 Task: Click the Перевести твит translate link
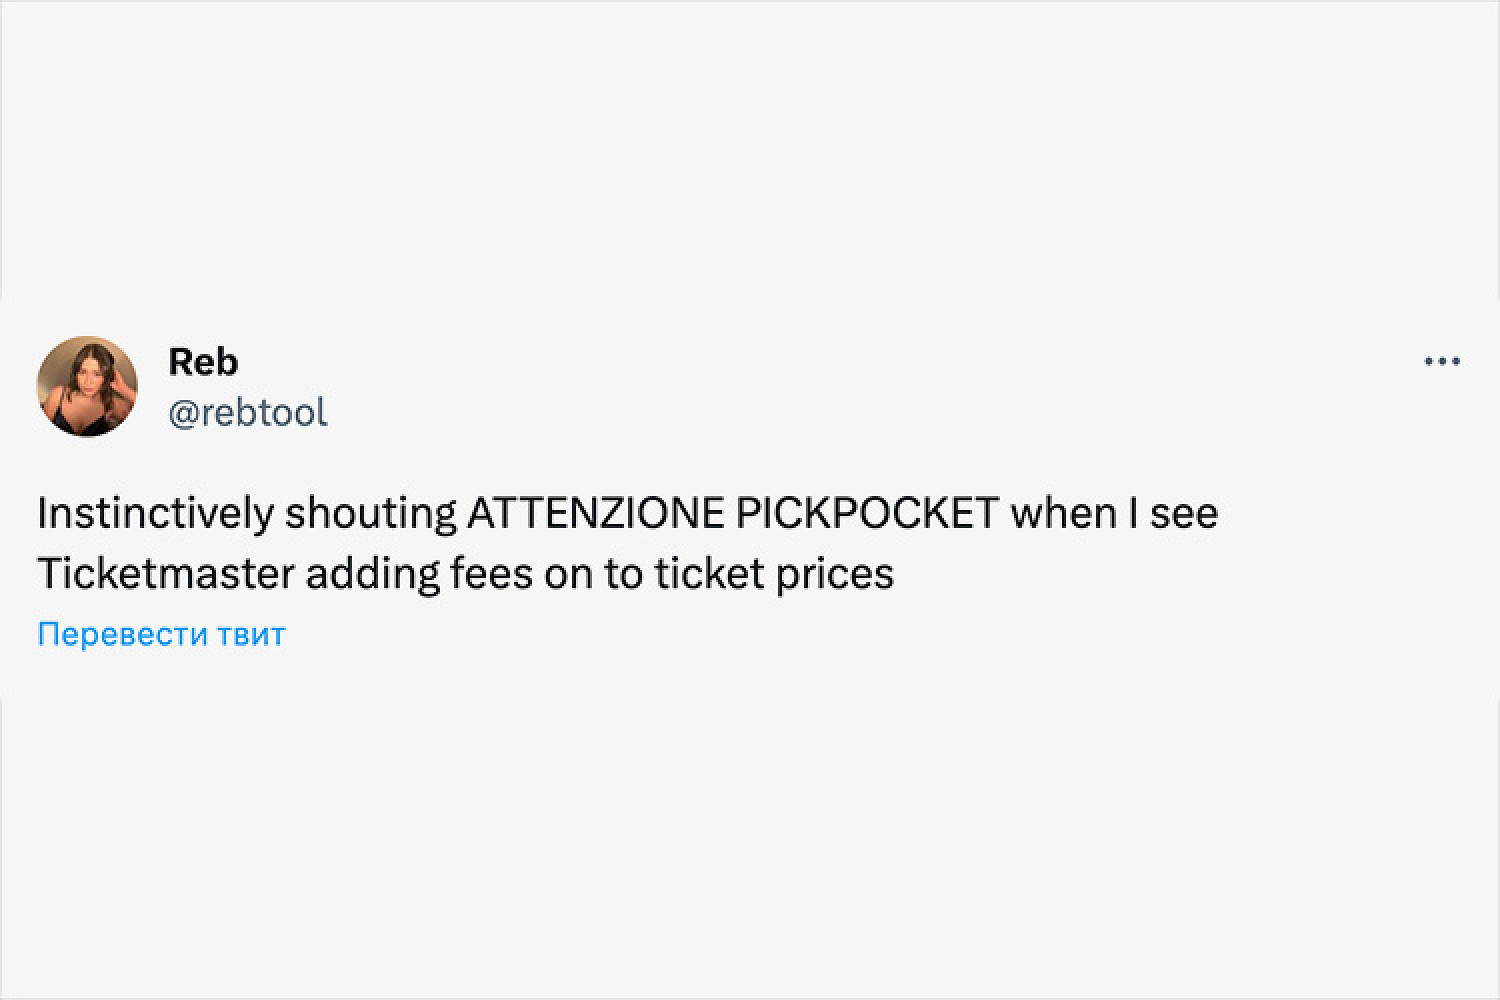click(161, 634)
